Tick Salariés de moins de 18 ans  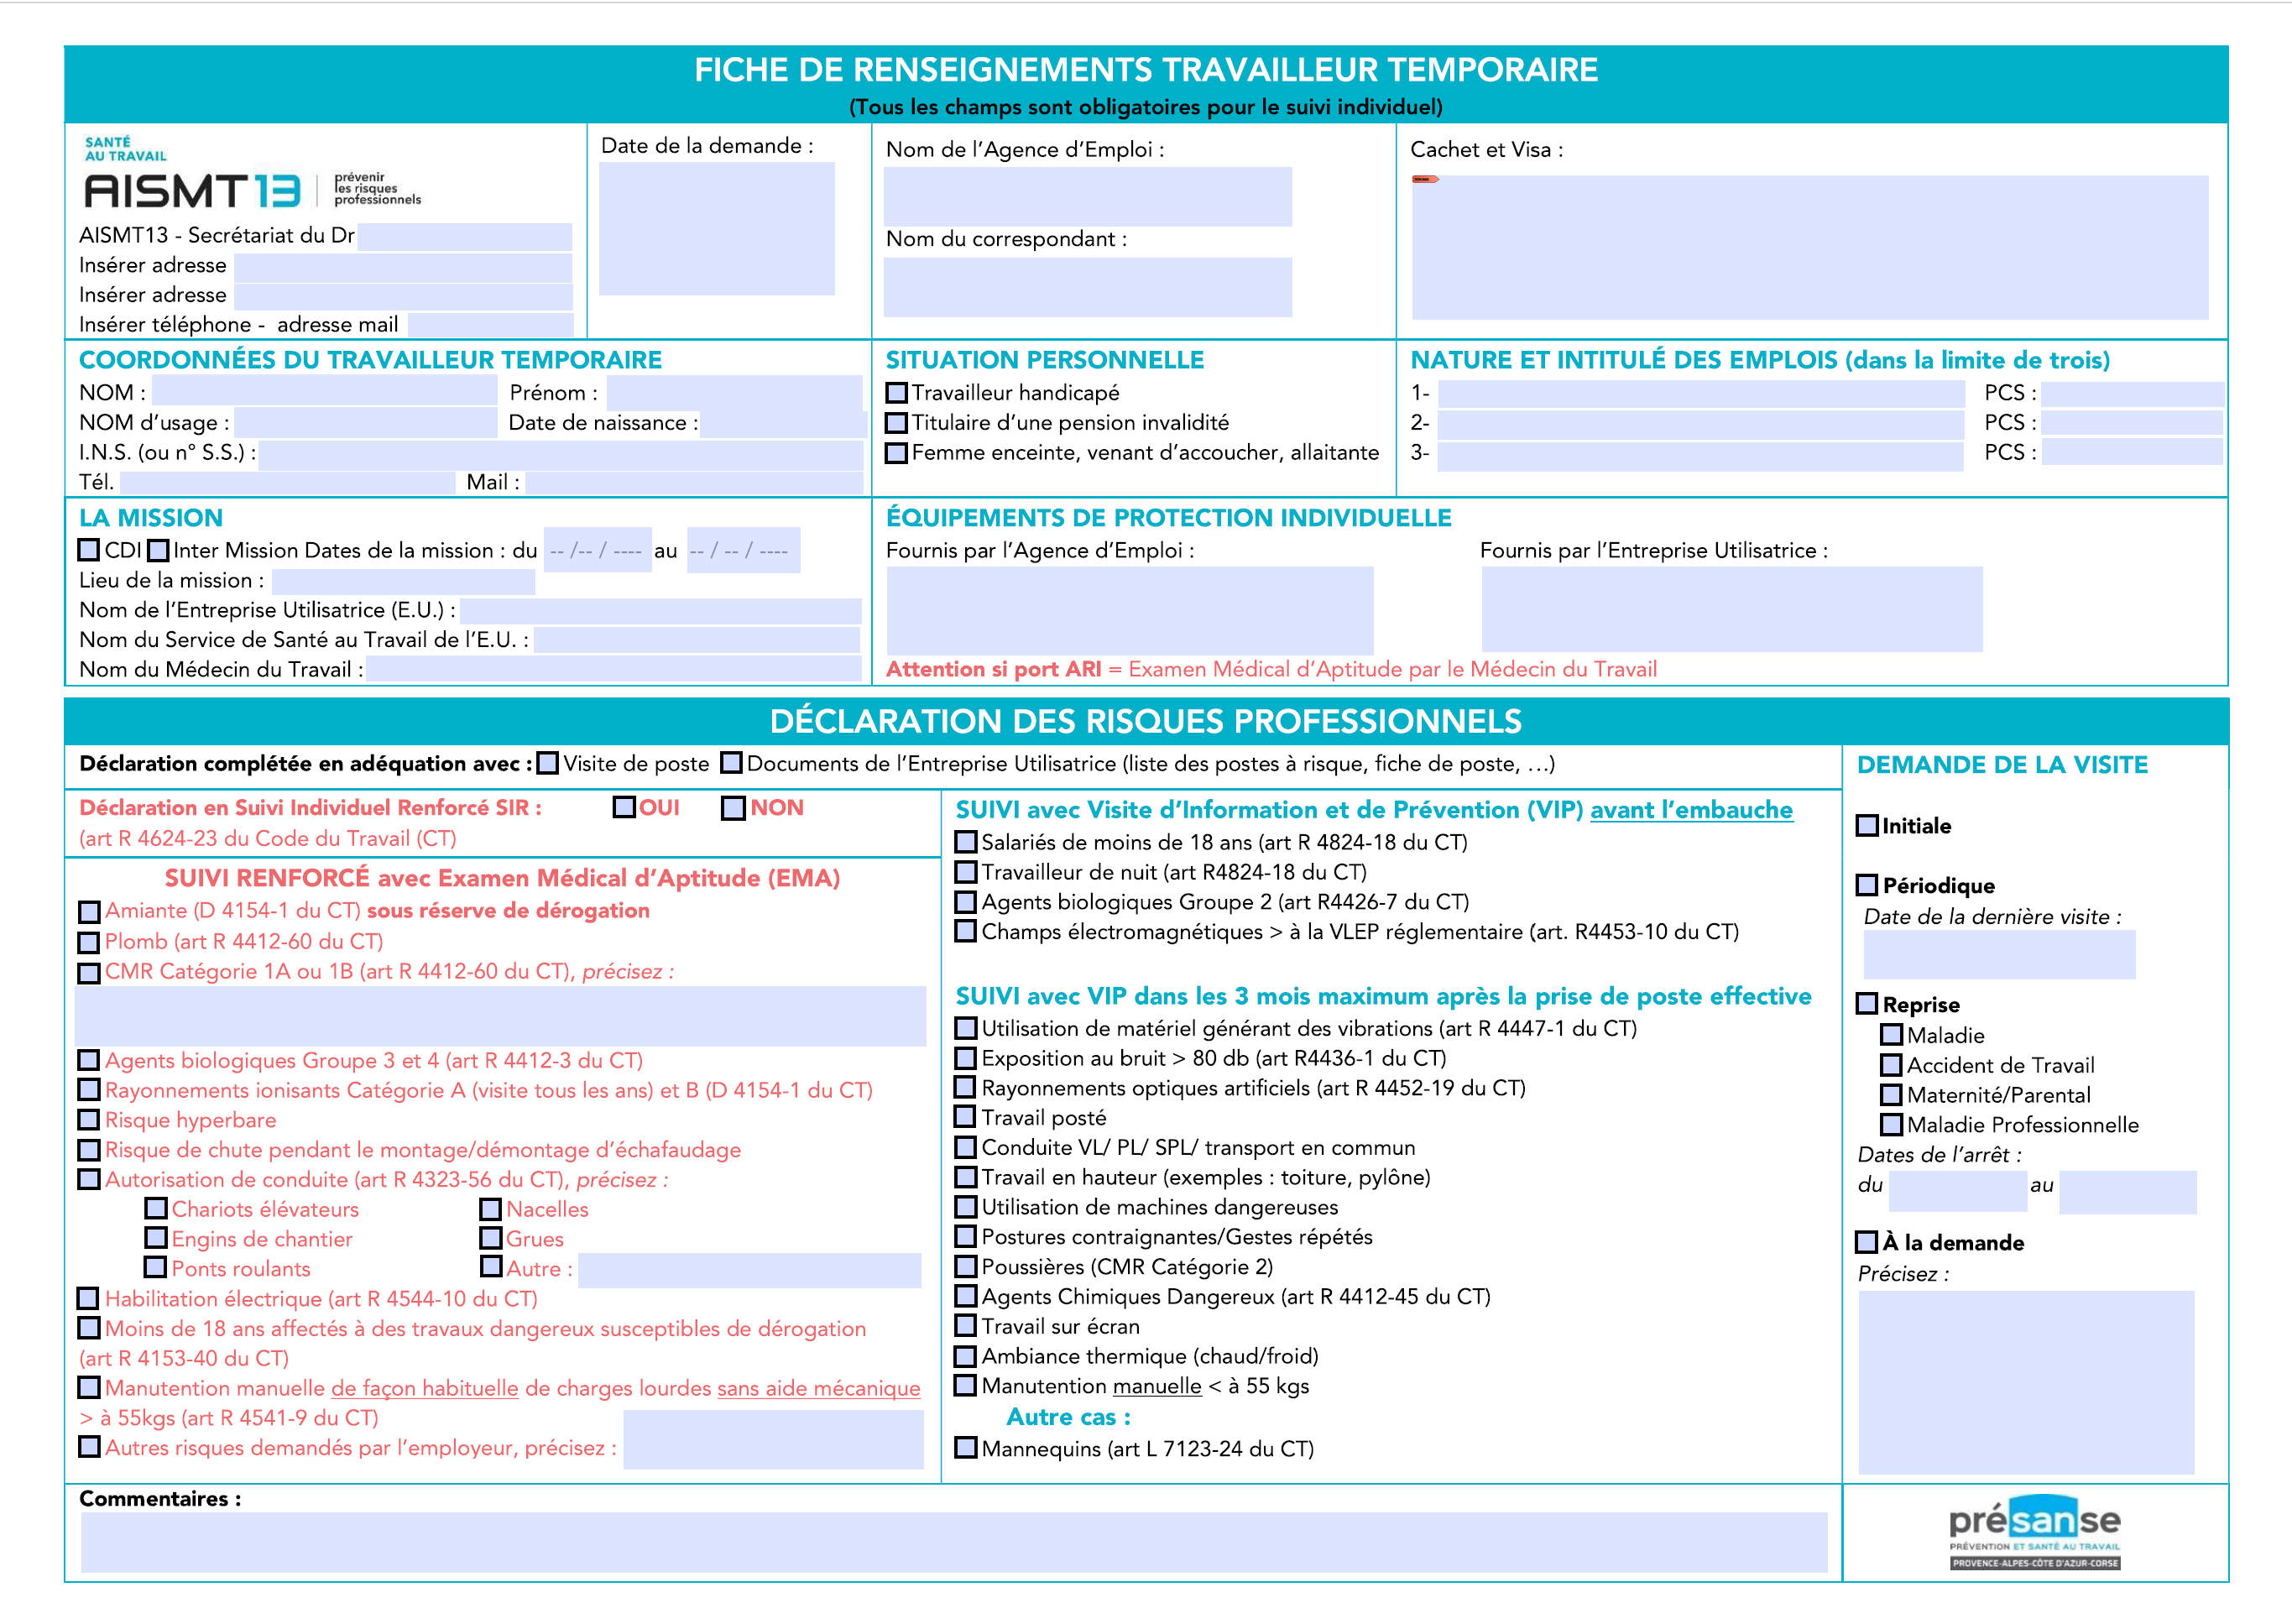(965, 842)
